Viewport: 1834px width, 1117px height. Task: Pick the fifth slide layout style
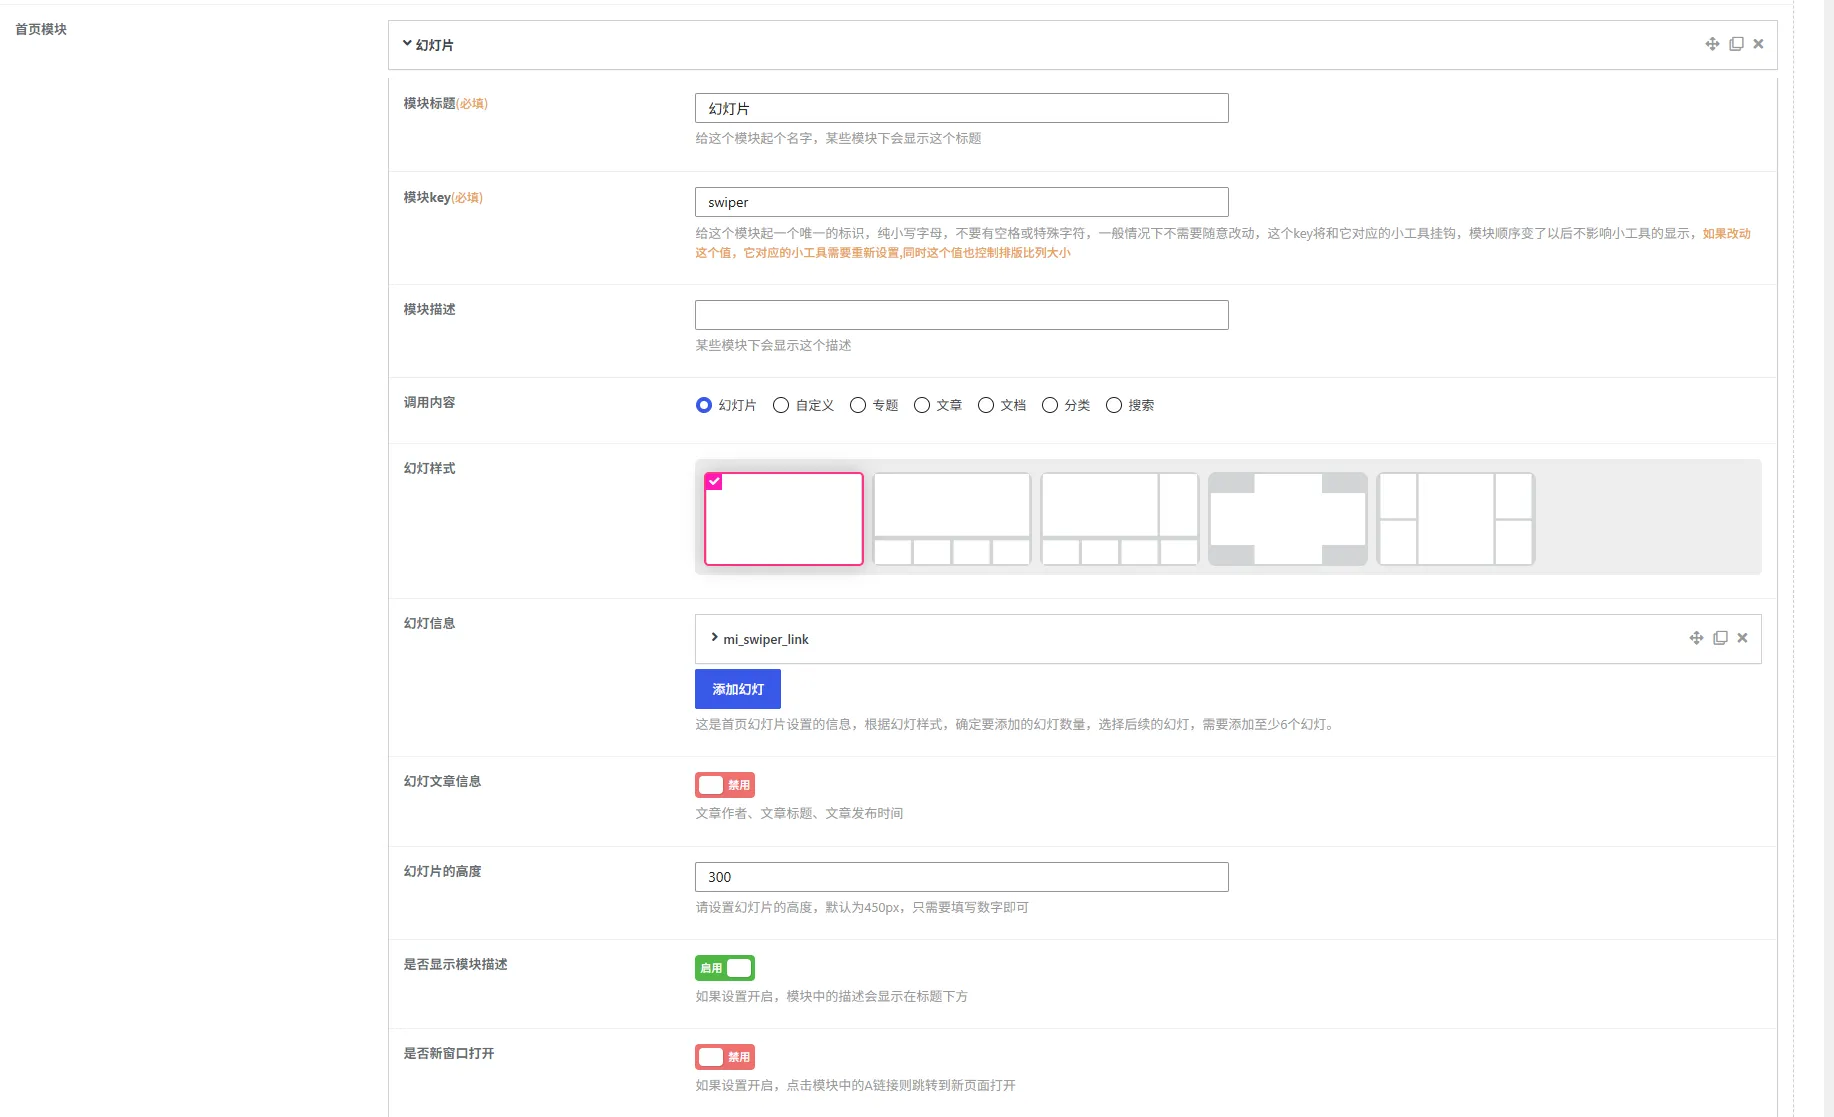coord(1456,519)
